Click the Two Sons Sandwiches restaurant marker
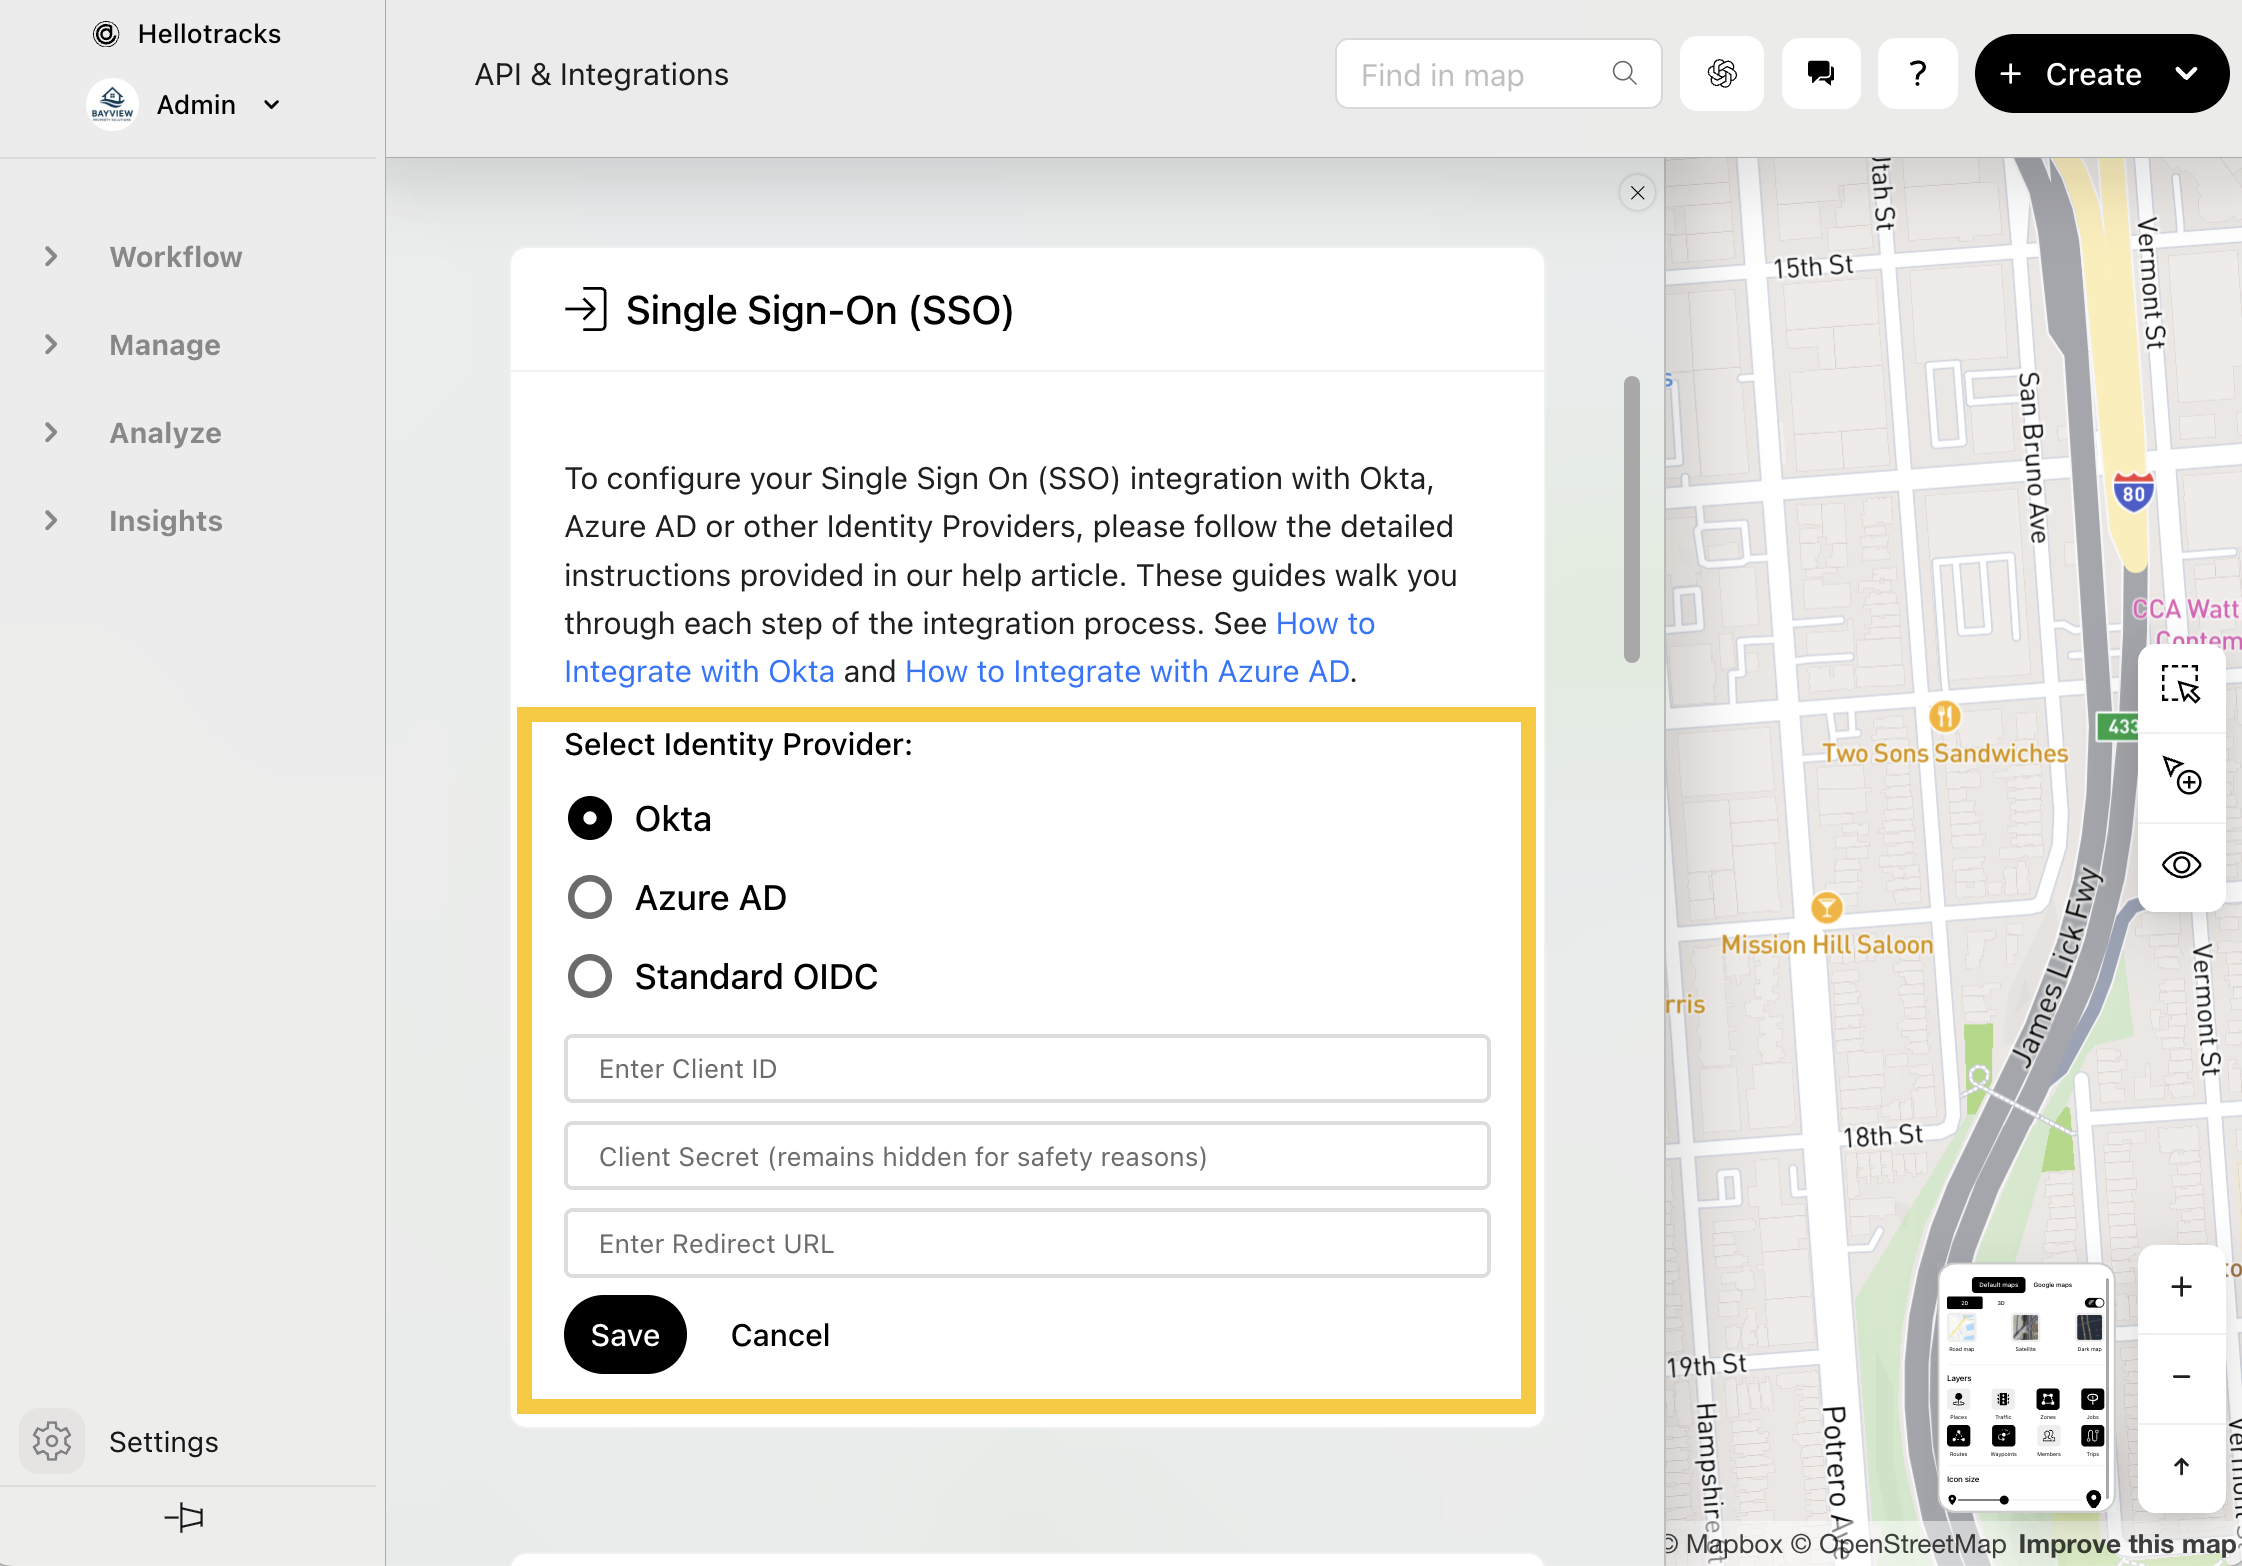 click(x=1944, y=716)
